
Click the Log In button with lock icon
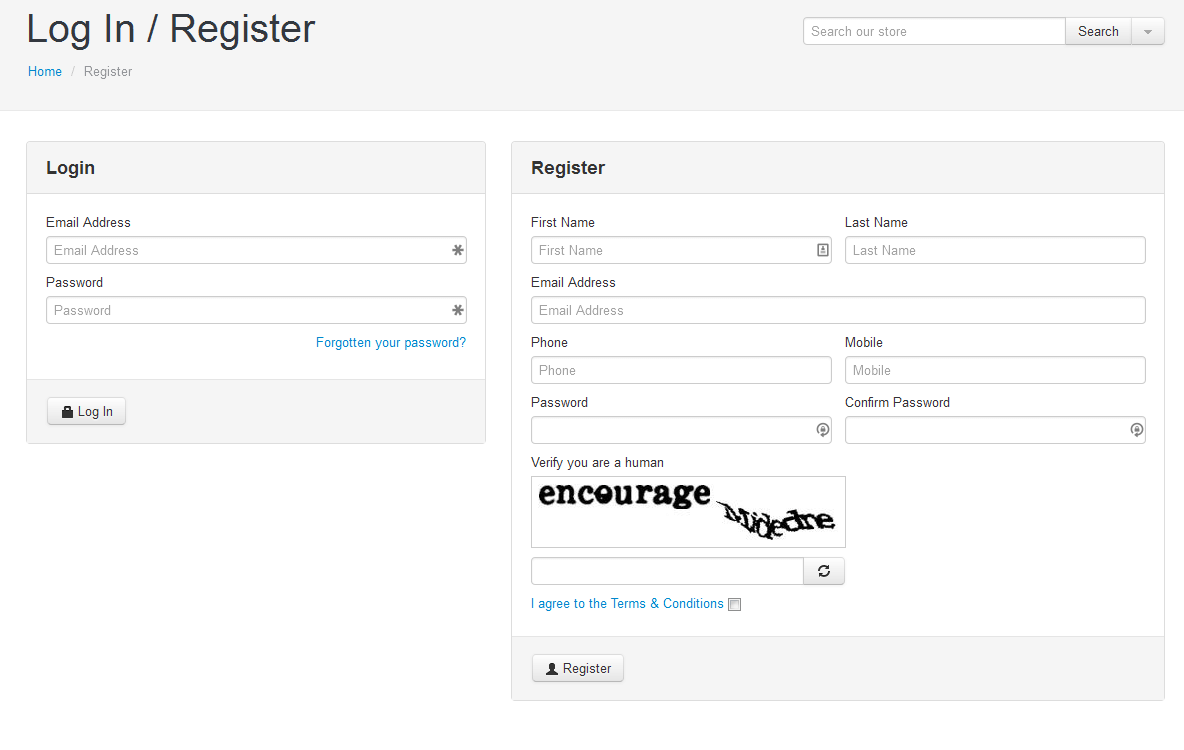87,411
